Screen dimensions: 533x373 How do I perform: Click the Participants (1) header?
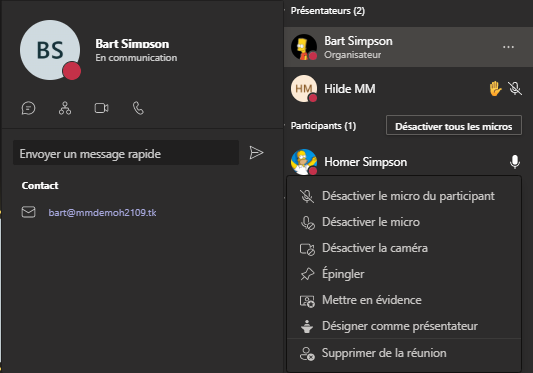pos(323,126)
